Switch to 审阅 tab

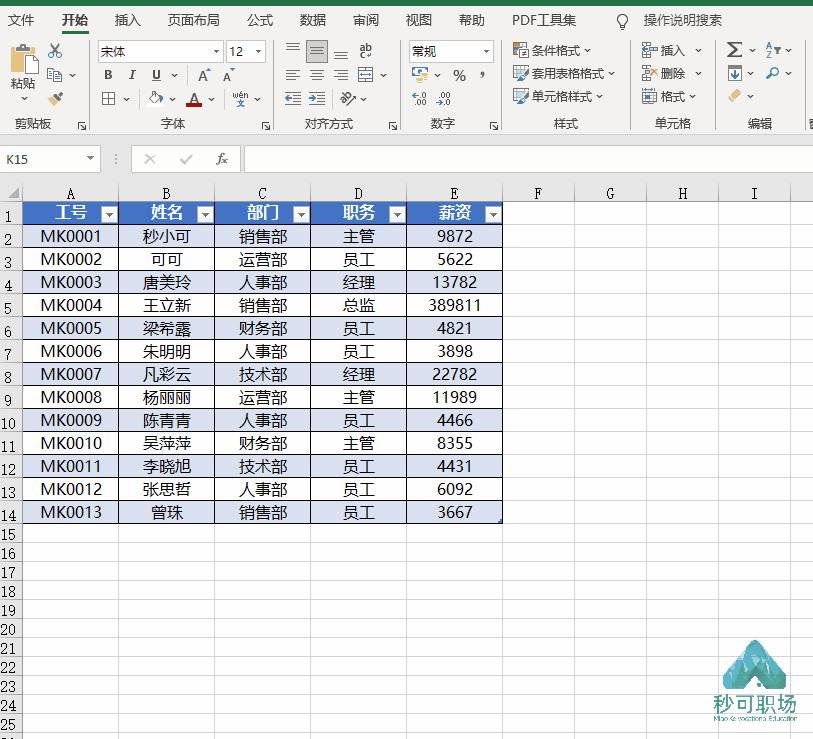[x=366, y=20]
